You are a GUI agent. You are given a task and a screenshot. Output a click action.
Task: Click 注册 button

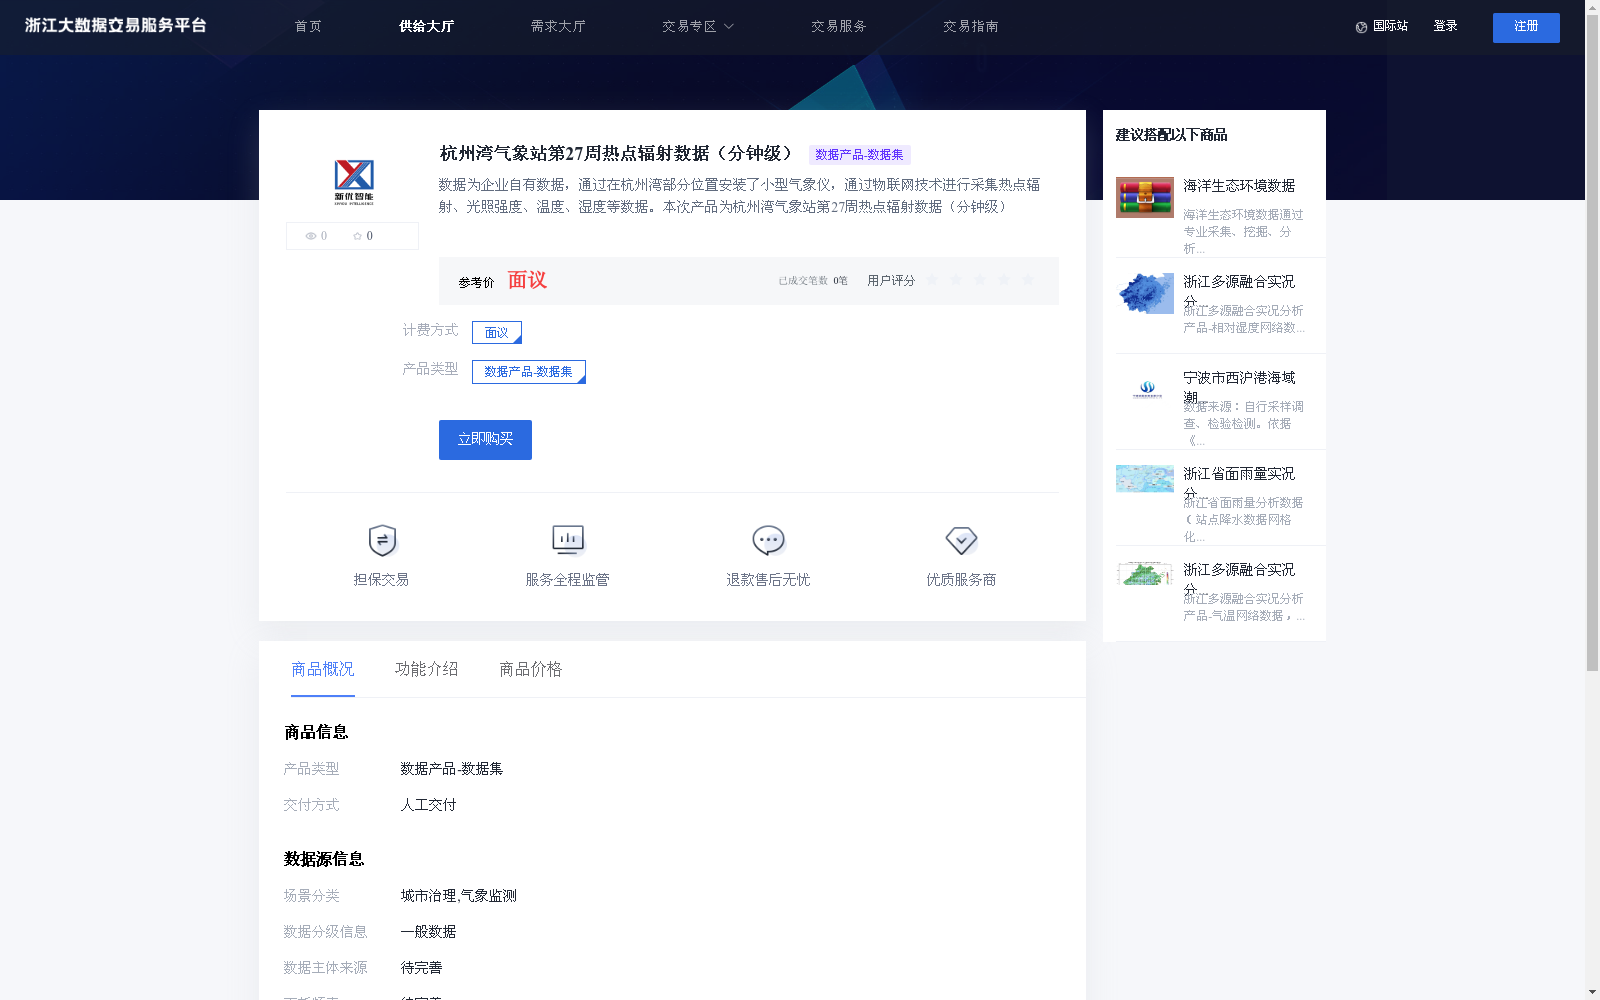pos(1526,28)
